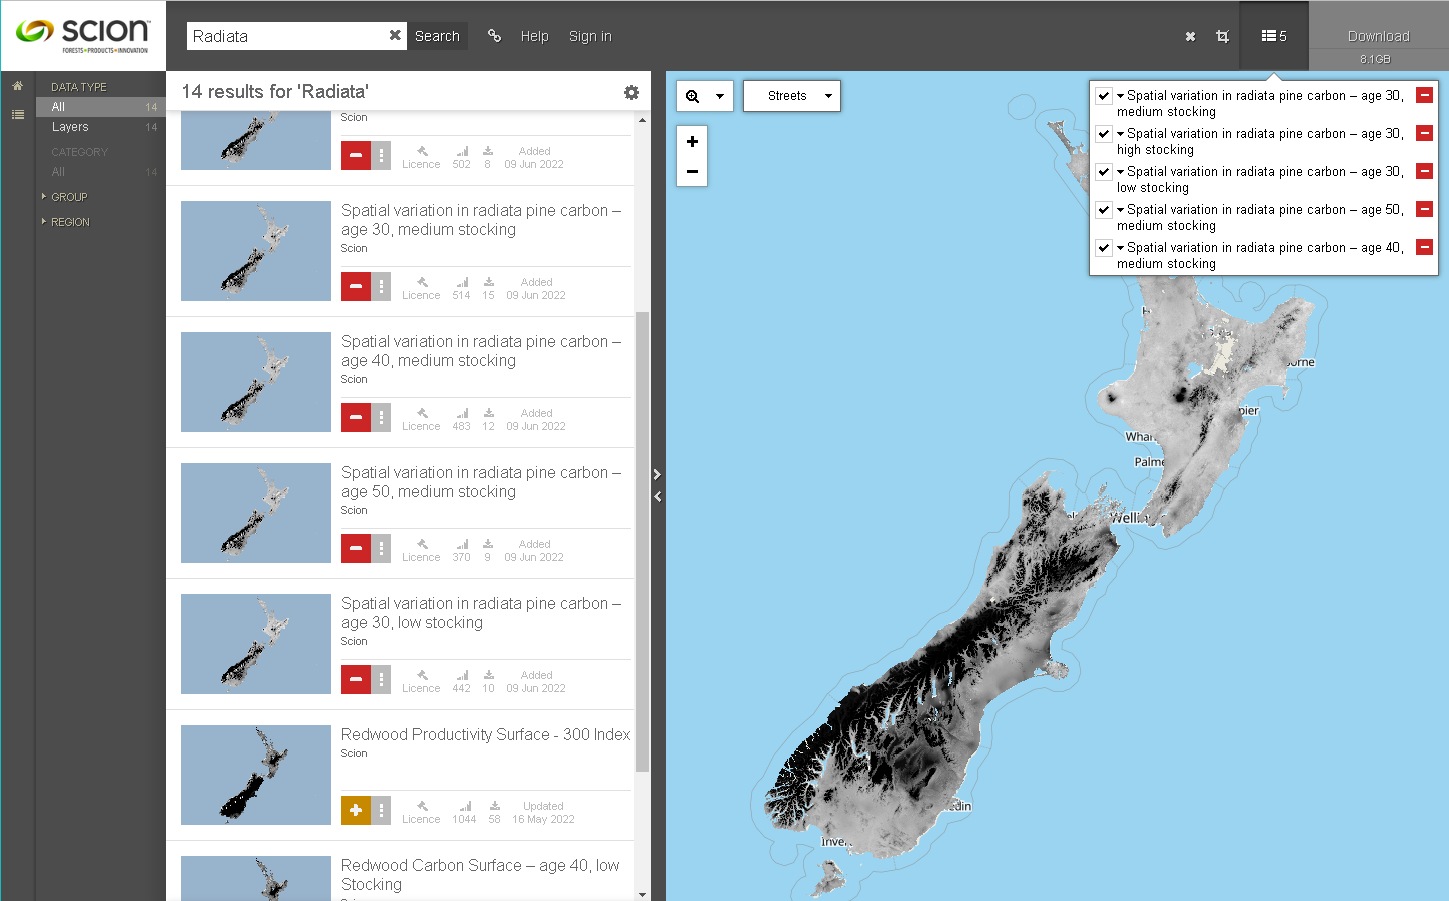
Task: Expand the results panel with right arrow
Action: [657, 474]
